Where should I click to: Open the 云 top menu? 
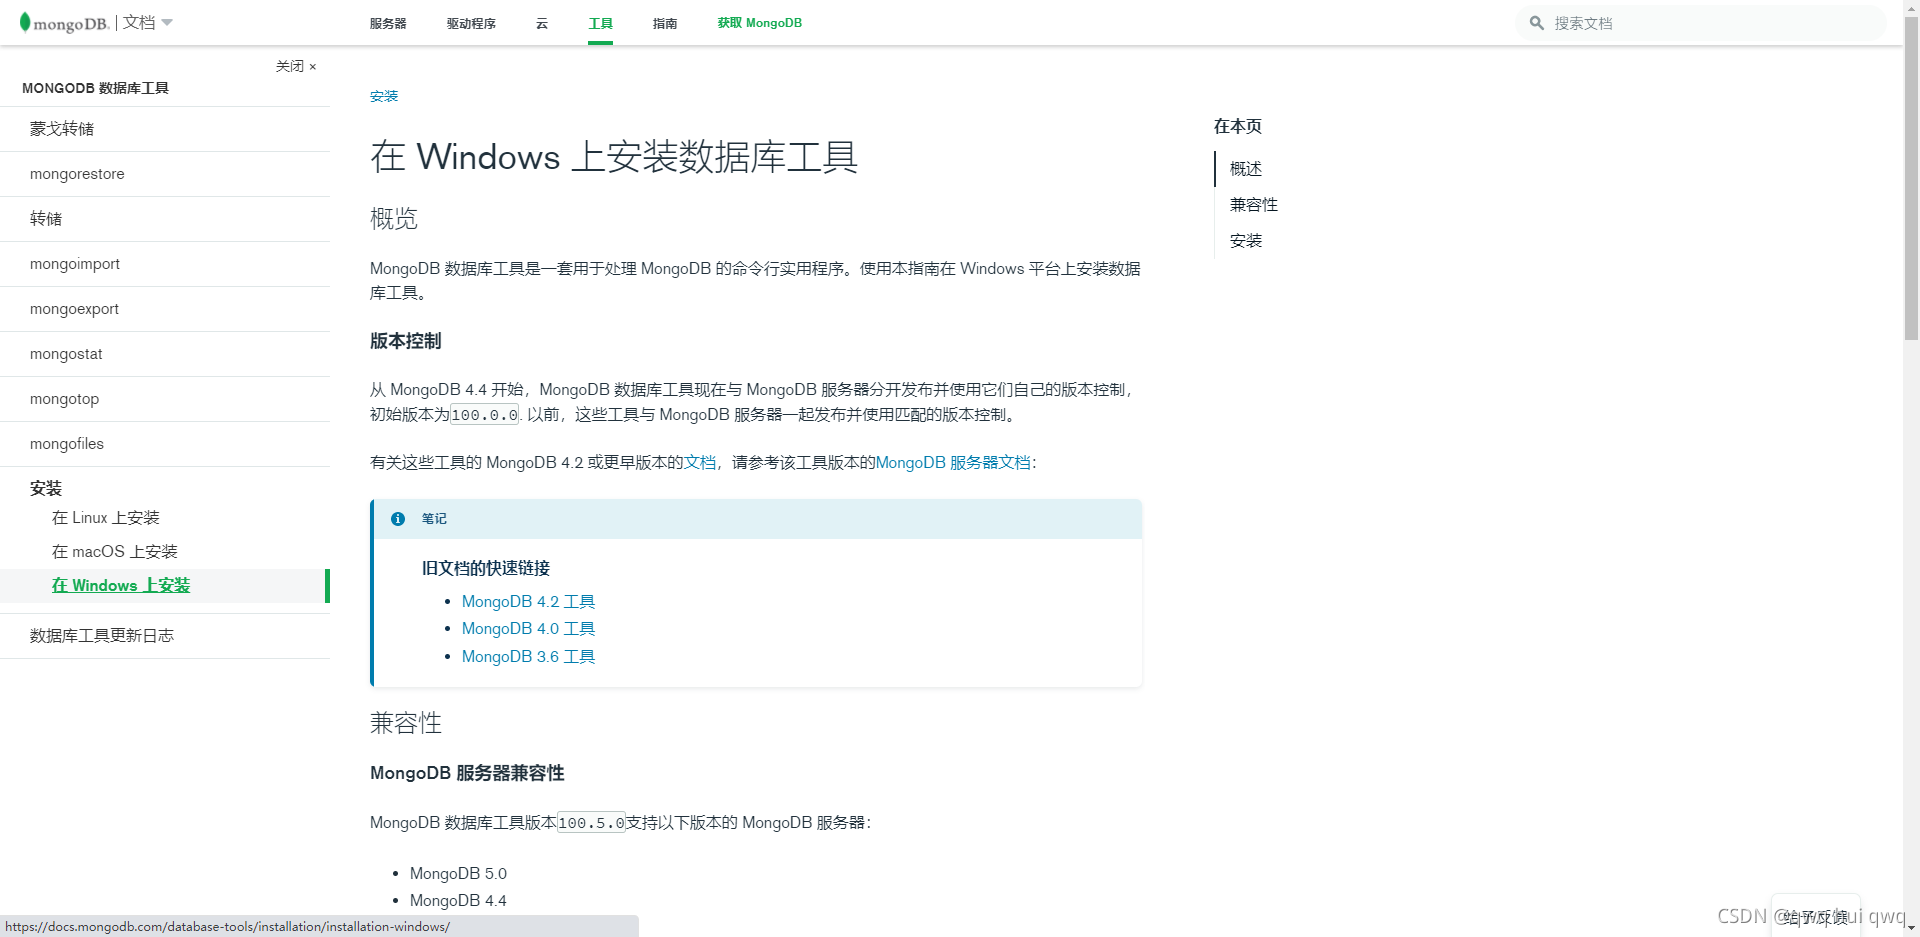coord(542,23)
